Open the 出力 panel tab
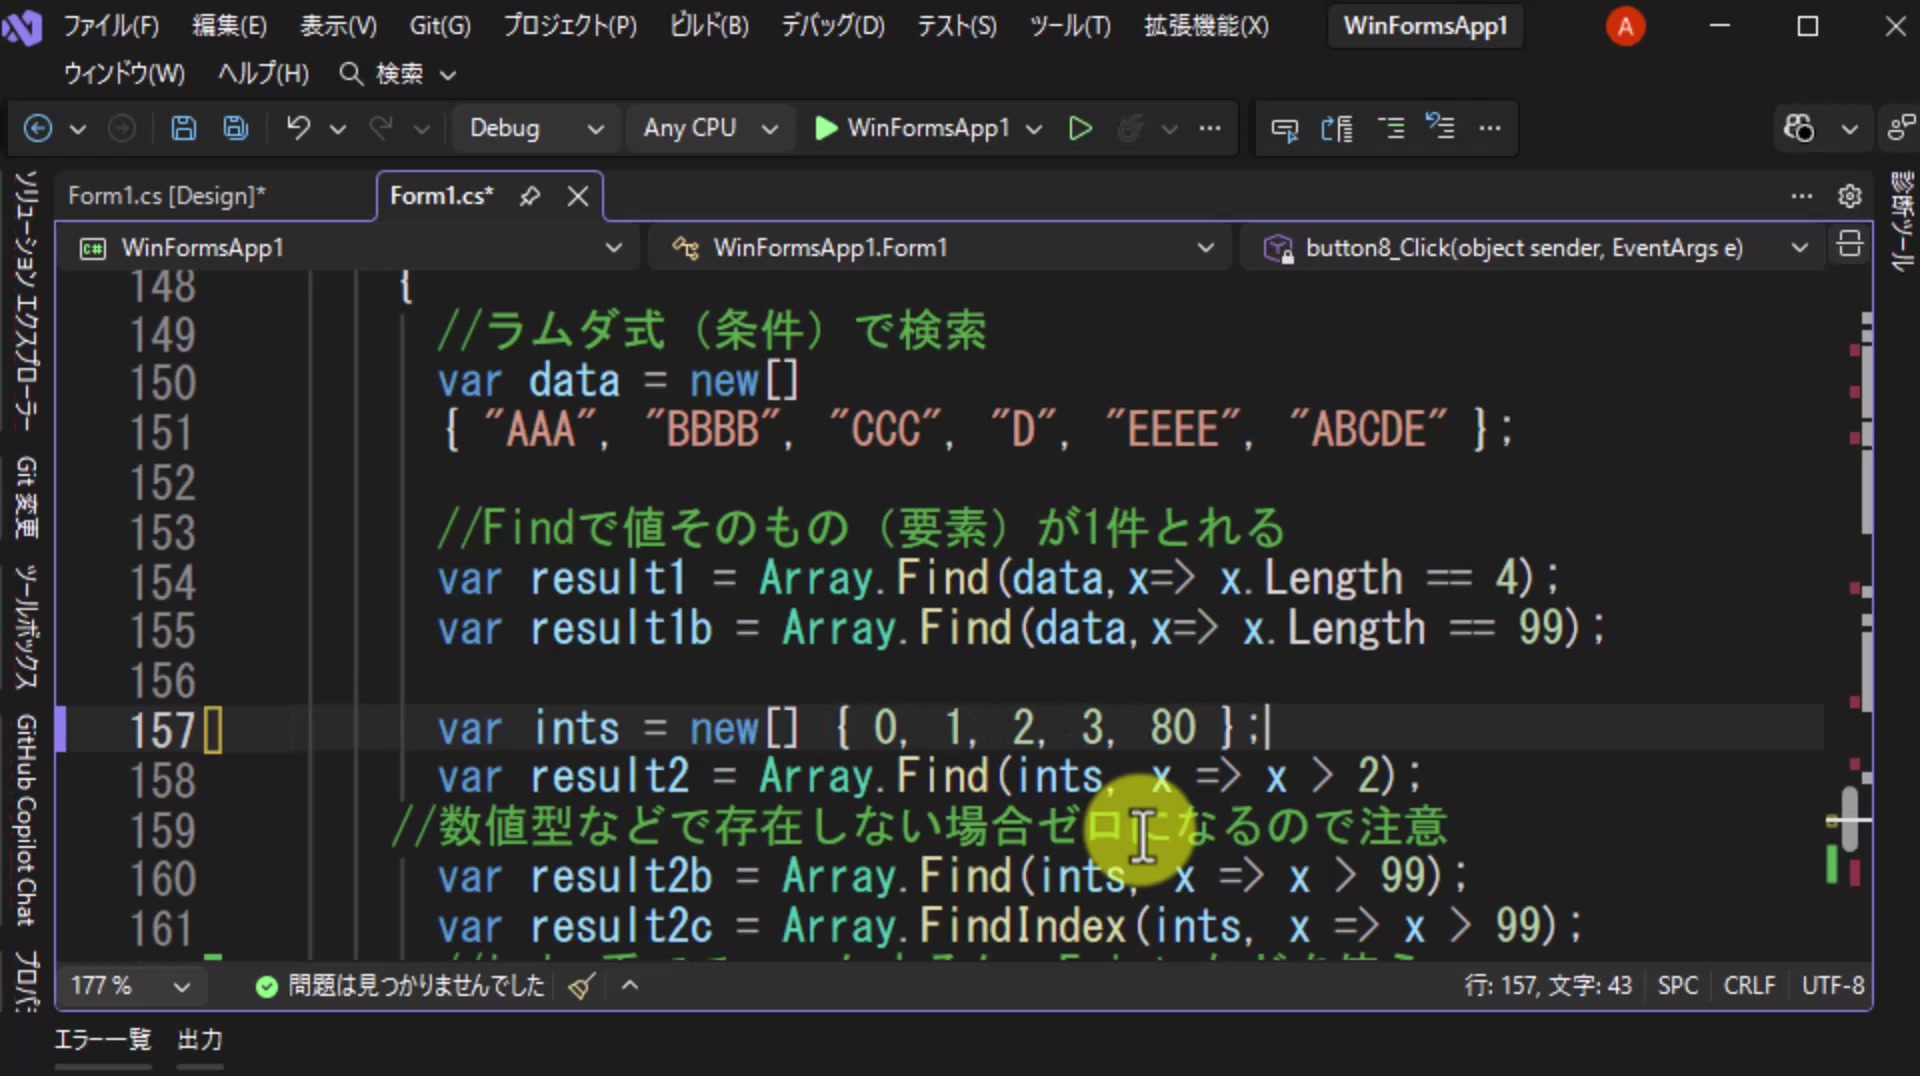 coord(200,1040)
